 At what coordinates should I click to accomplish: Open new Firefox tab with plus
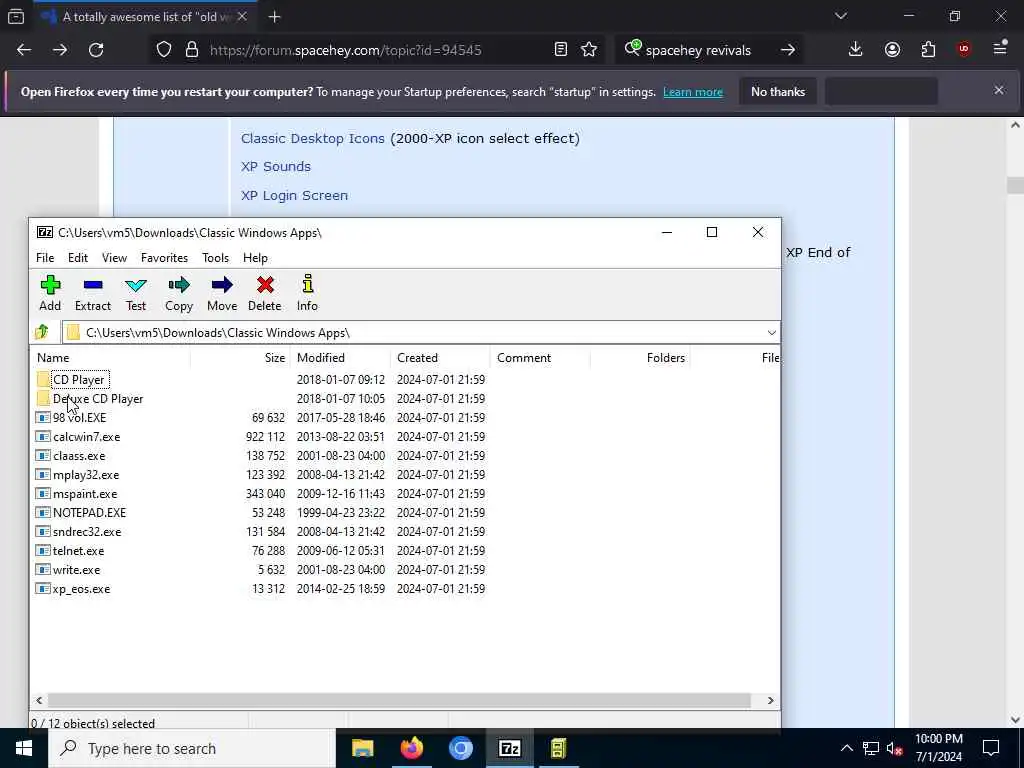(274, 17)
